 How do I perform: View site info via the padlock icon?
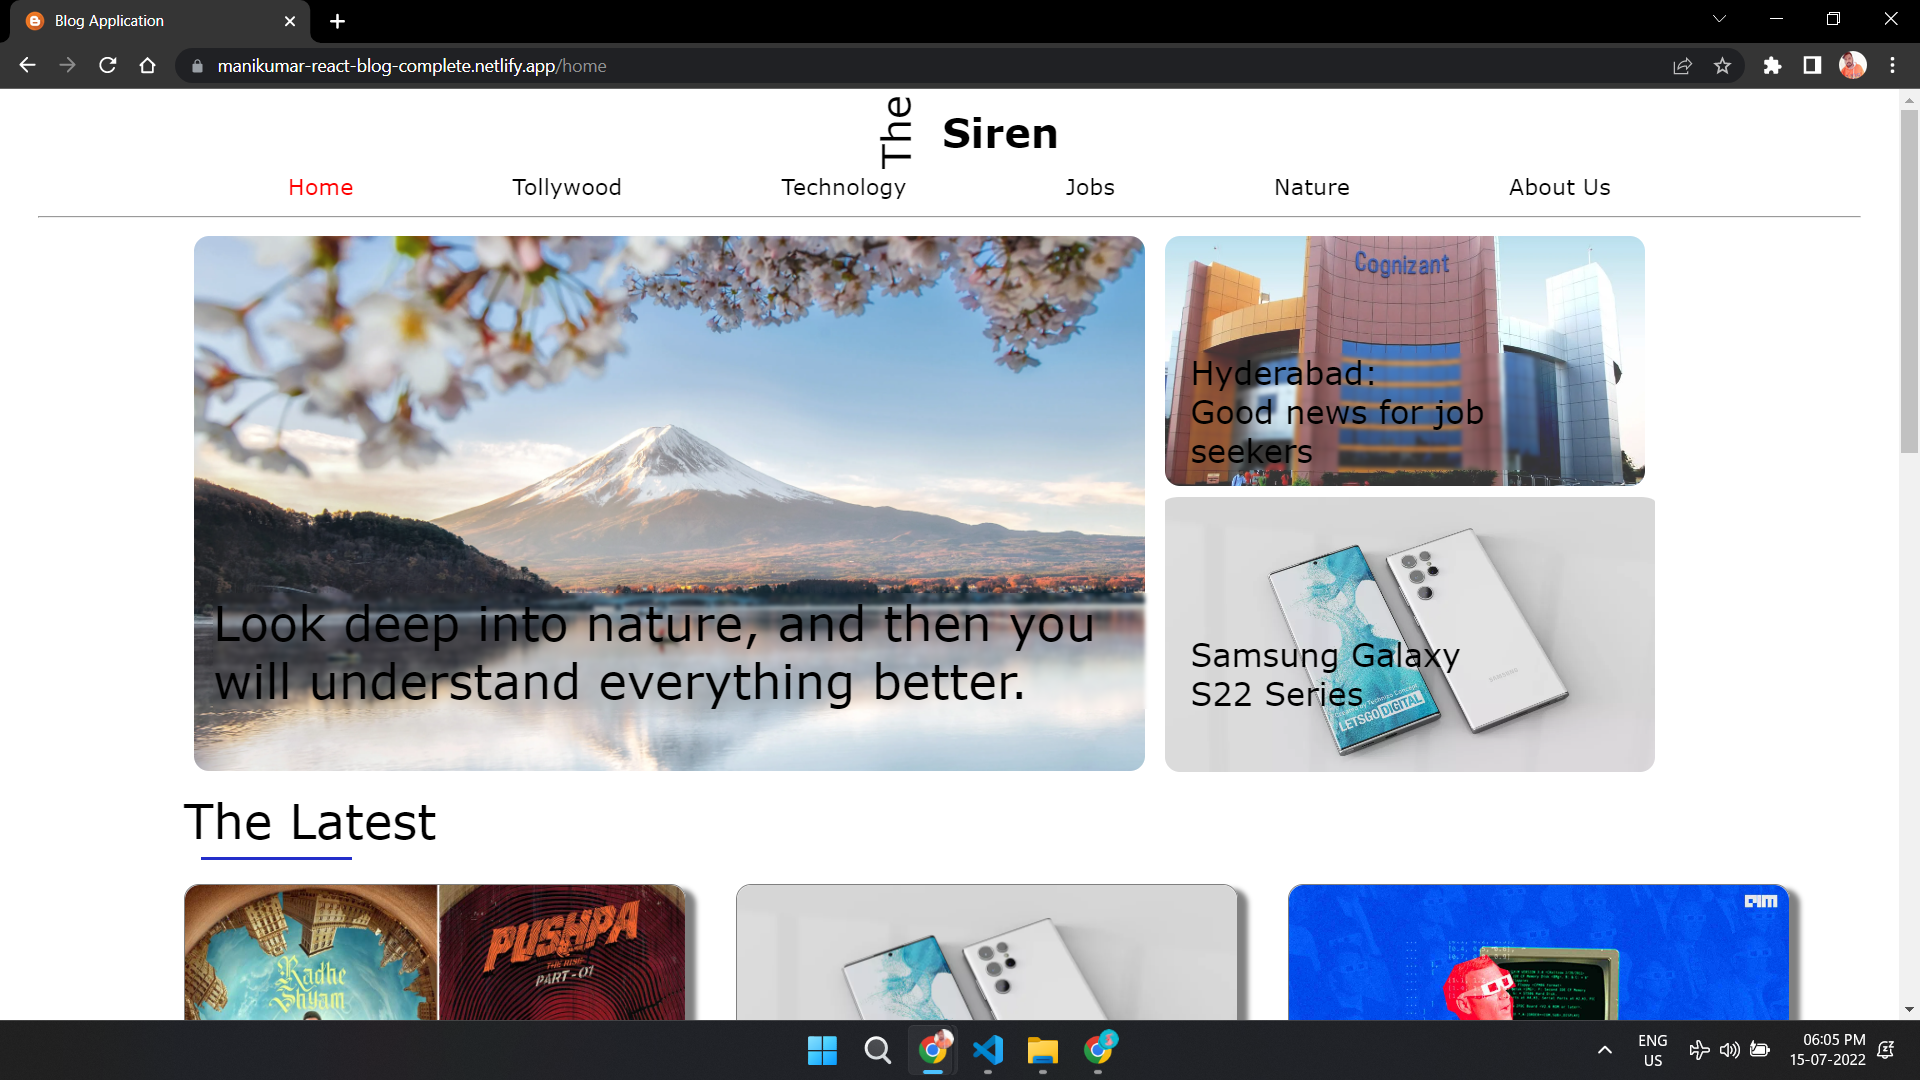197,66
